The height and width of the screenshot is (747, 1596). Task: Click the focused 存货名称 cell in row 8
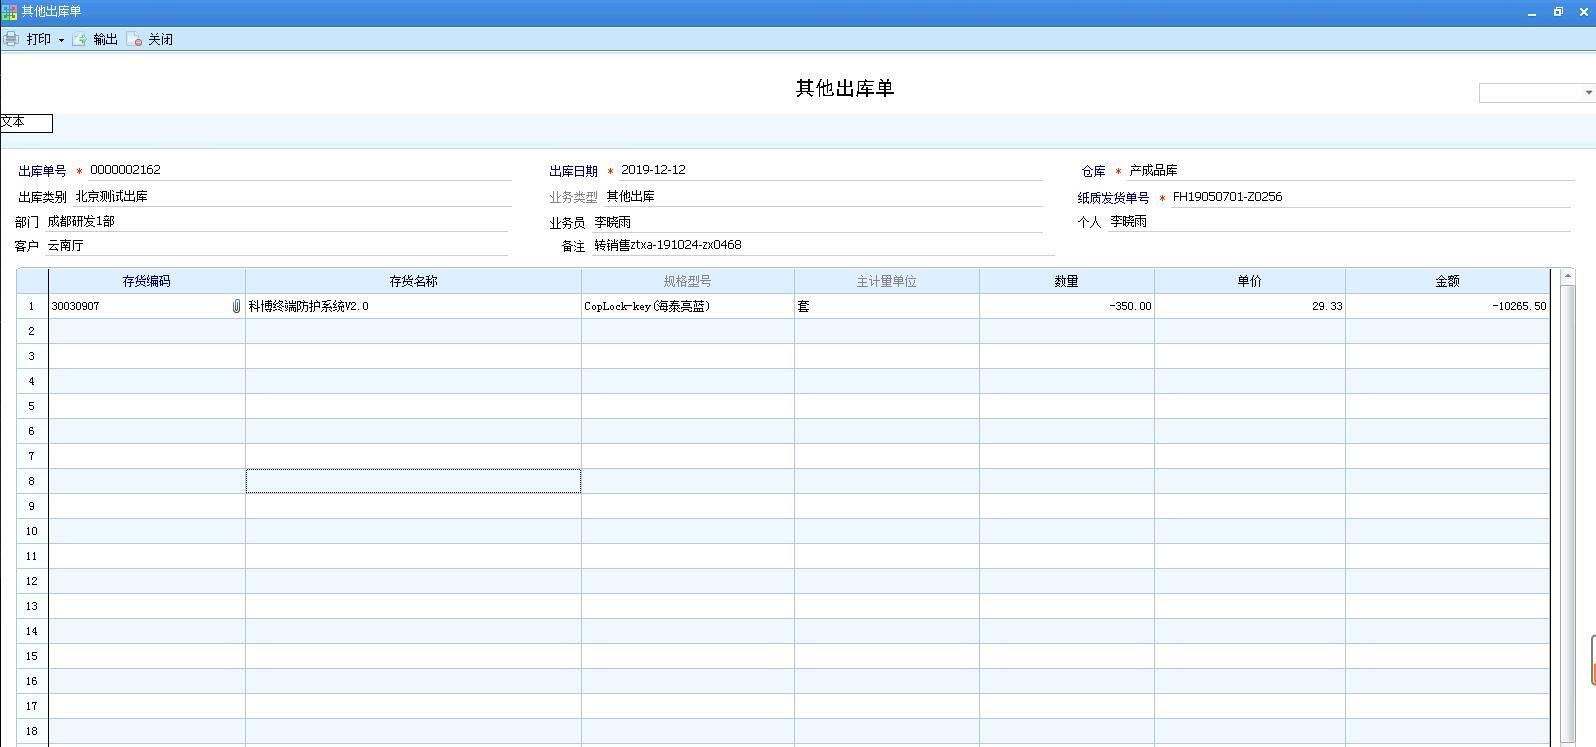coord(413,481)
